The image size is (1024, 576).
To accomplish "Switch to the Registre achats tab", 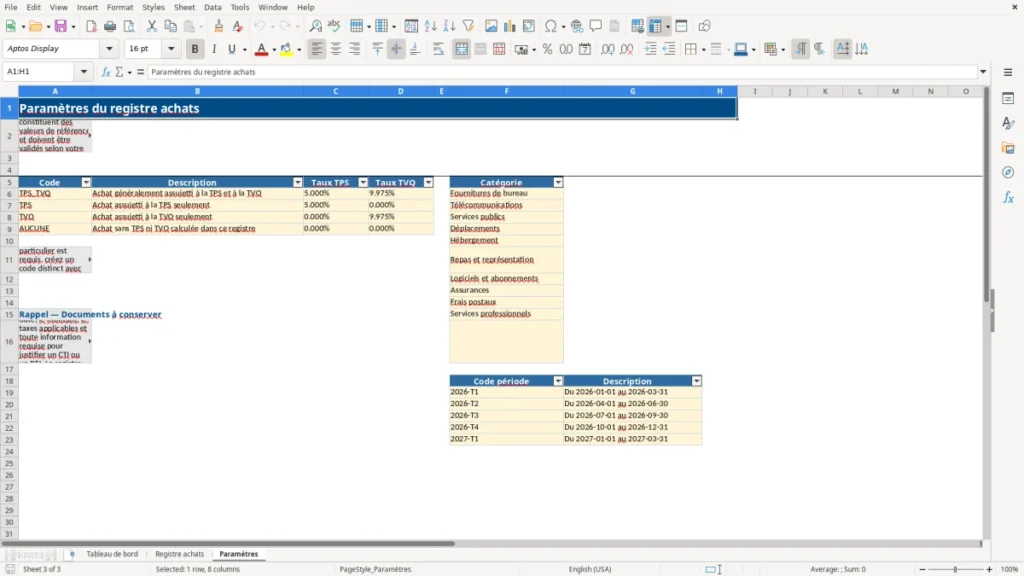I will (x=180, y=554).
